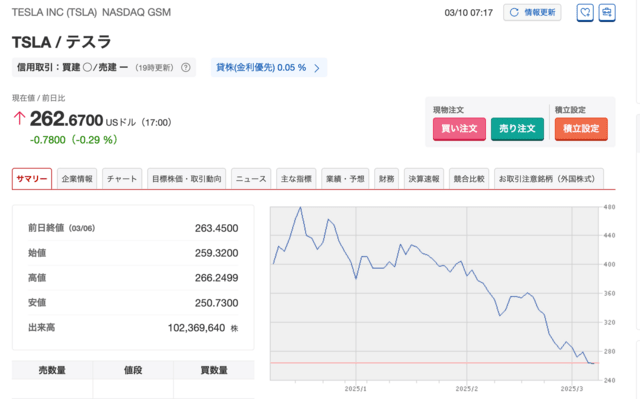640x399 pixels.
Task: Select the 主な指標 tab
Action: click(296, 179)
